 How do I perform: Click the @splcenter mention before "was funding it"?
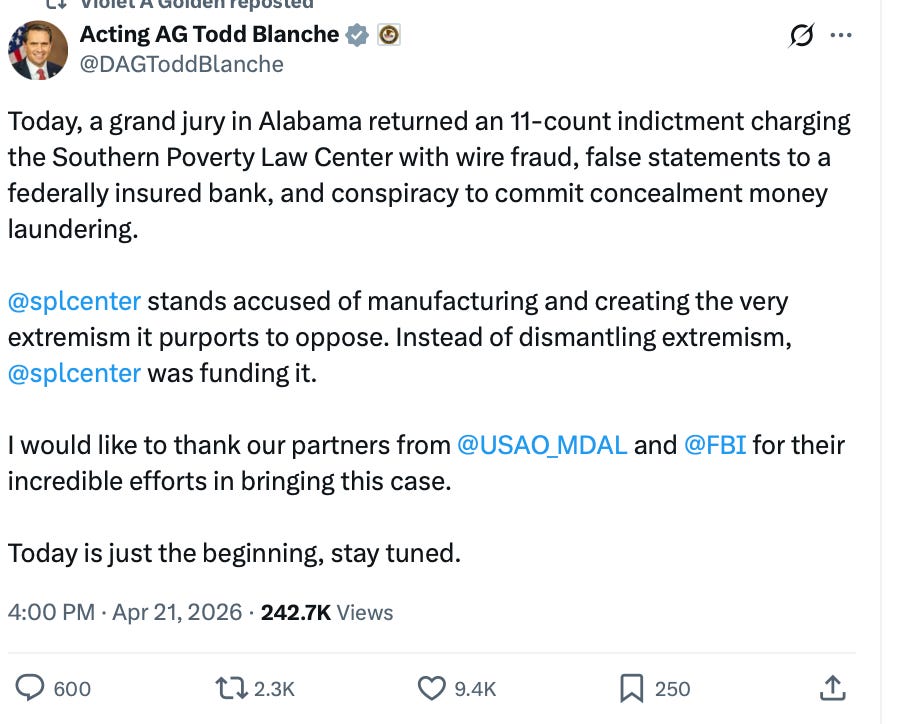74,373
